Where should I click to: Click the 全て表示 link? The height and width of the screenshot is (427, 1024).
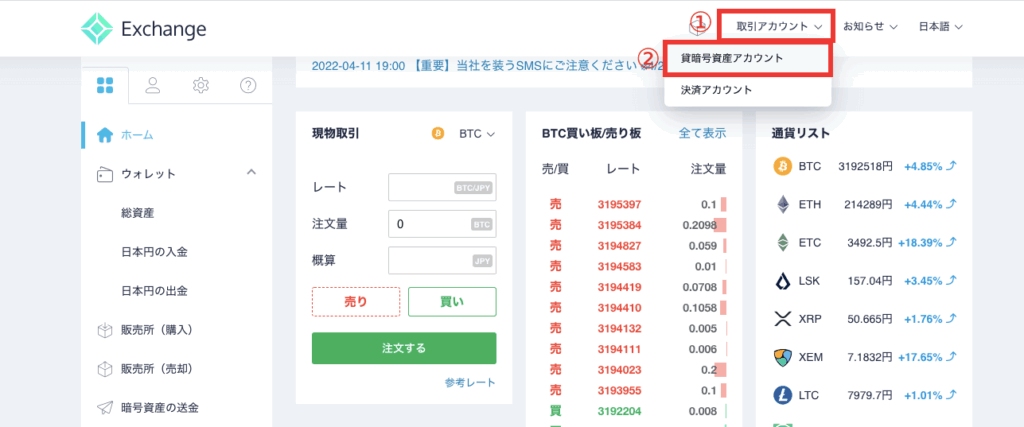point(702,133)
